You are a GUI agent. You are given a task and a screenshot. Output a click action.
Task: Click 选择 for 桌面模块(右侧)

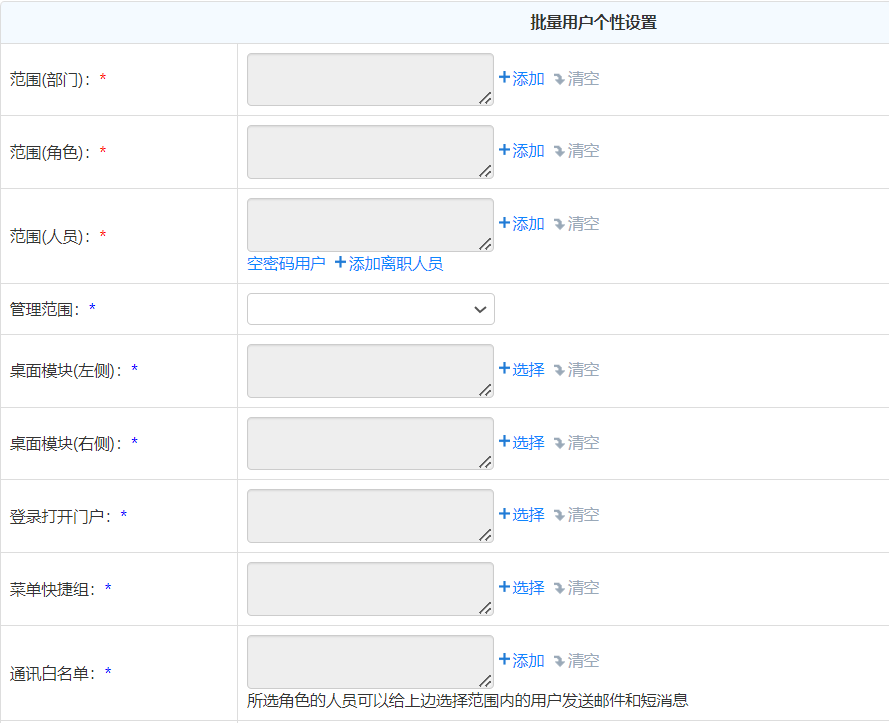[521, 443]
